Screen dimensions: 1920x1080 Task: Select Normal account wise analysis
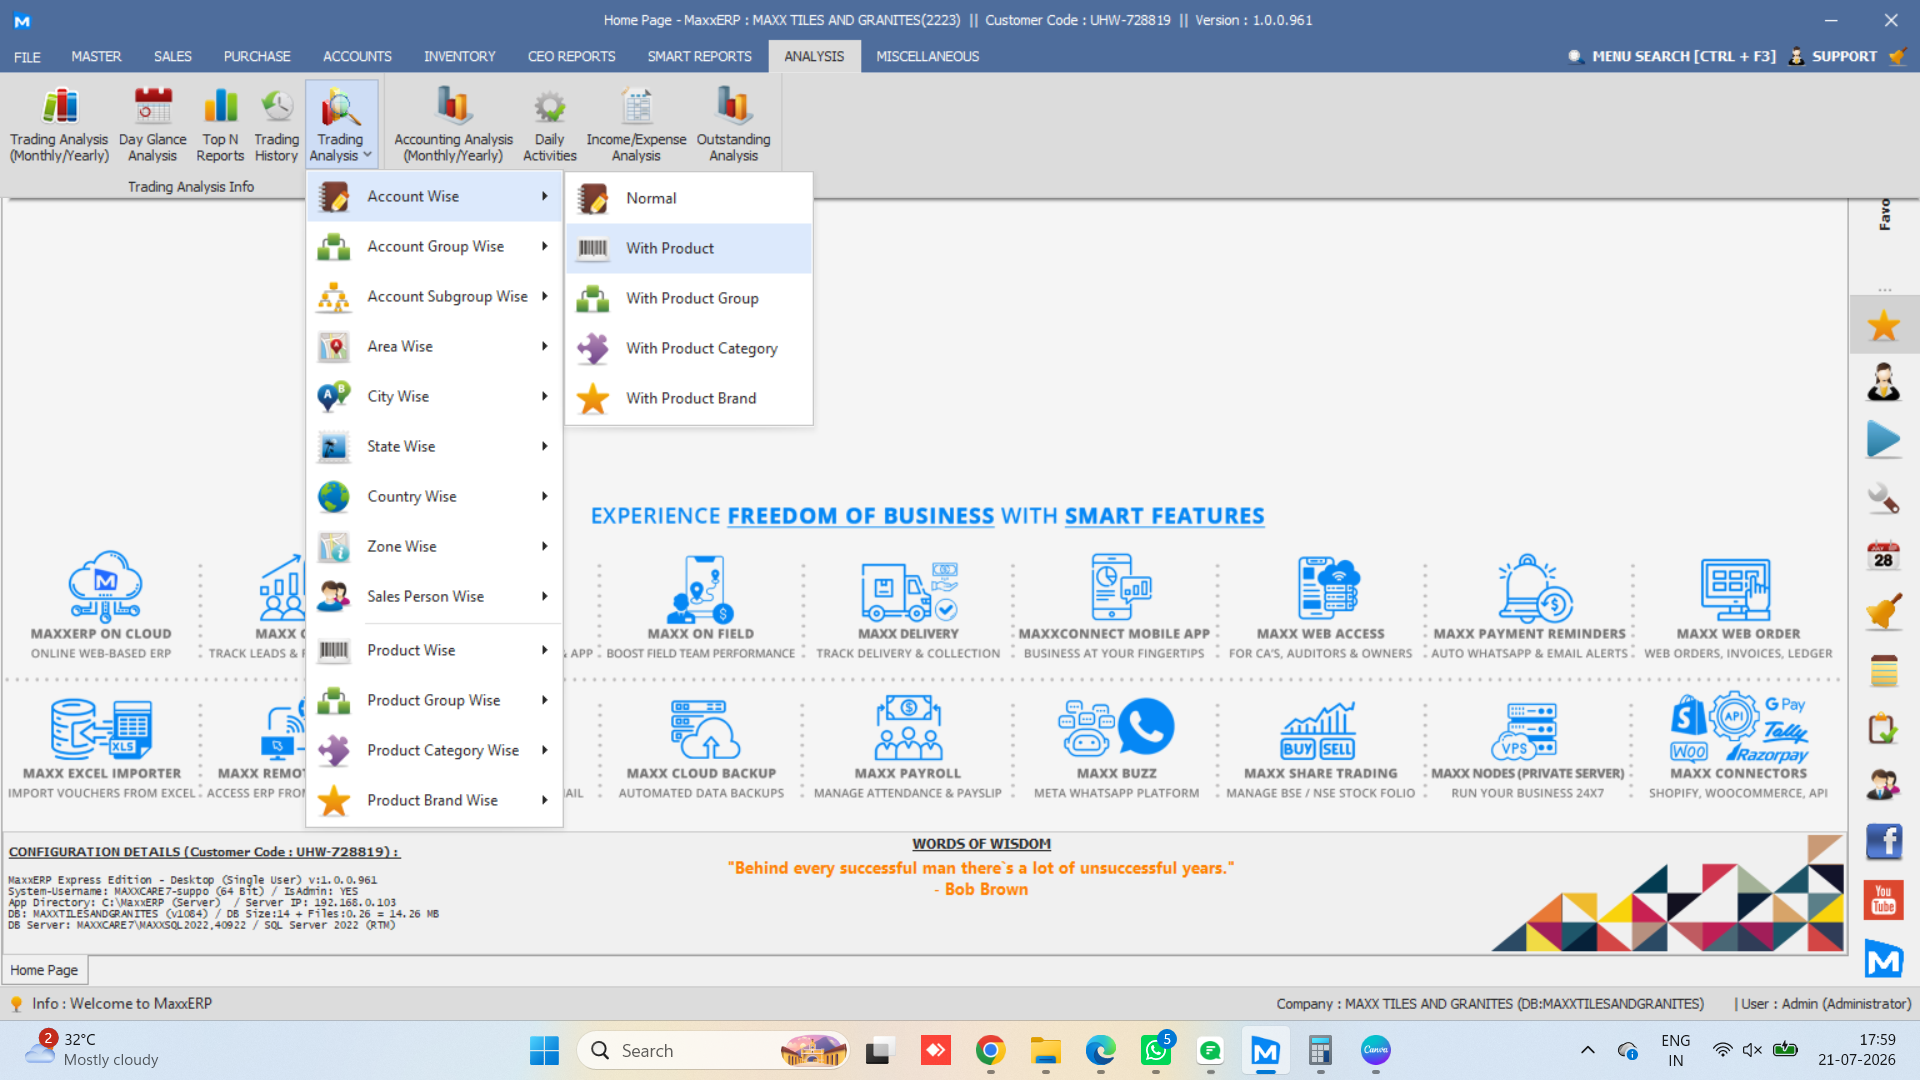(689, 199)
